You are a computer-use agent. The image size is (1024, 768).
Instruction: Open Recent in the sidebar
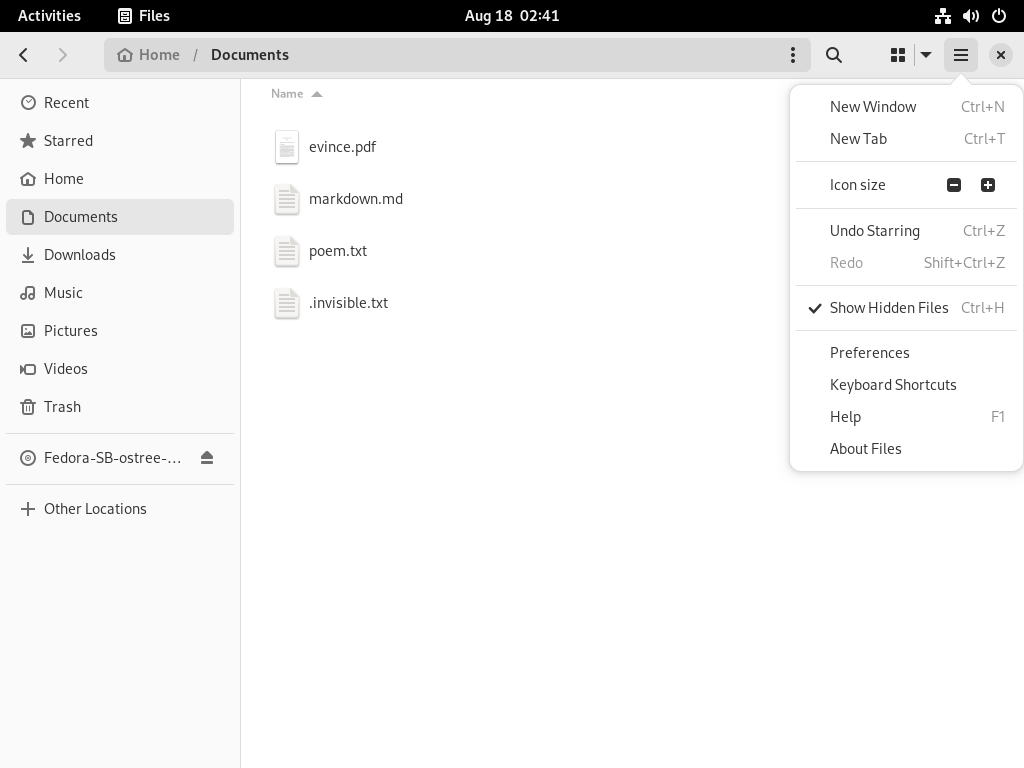tap(120, 103)
